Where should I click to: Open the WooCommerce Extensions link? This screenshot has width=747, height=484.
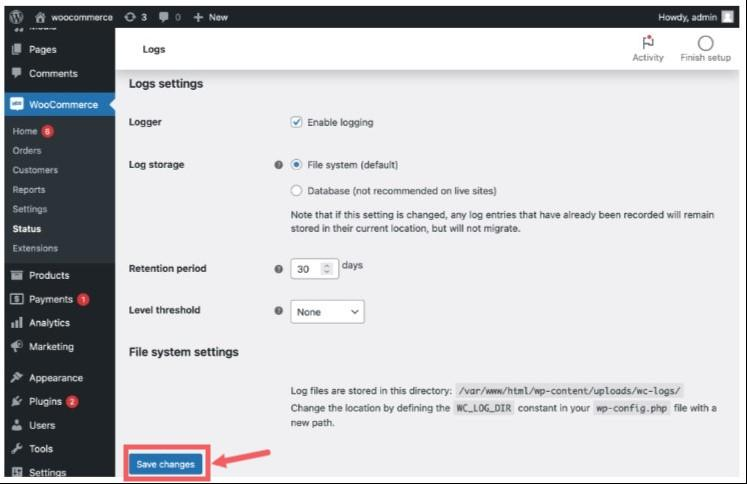35,248
